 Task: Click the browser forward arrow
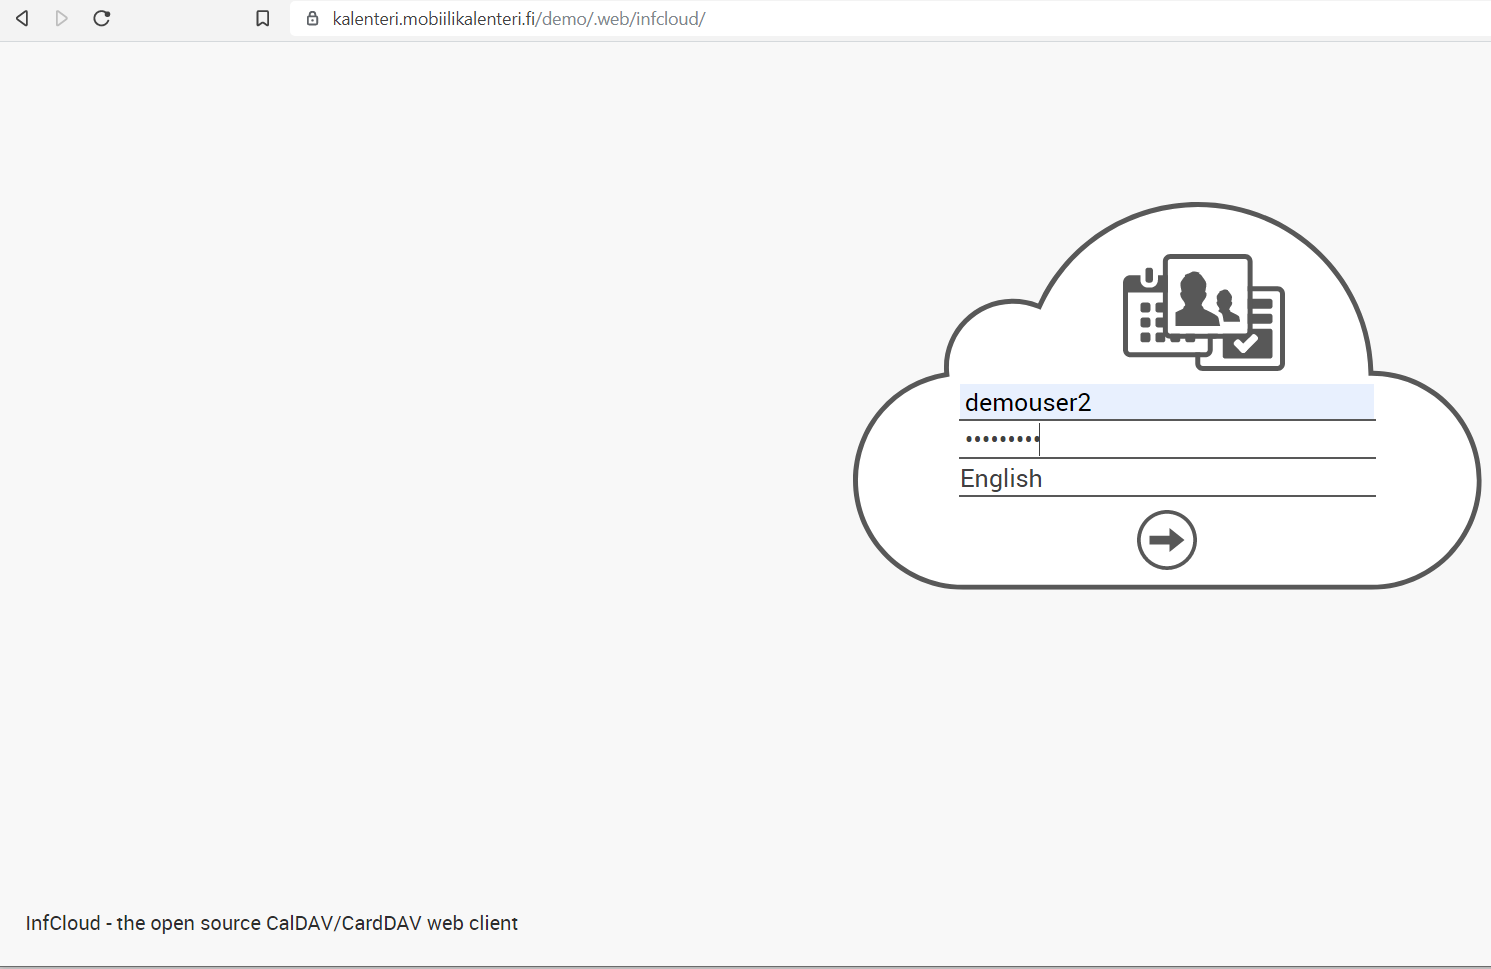pos(62,18)
